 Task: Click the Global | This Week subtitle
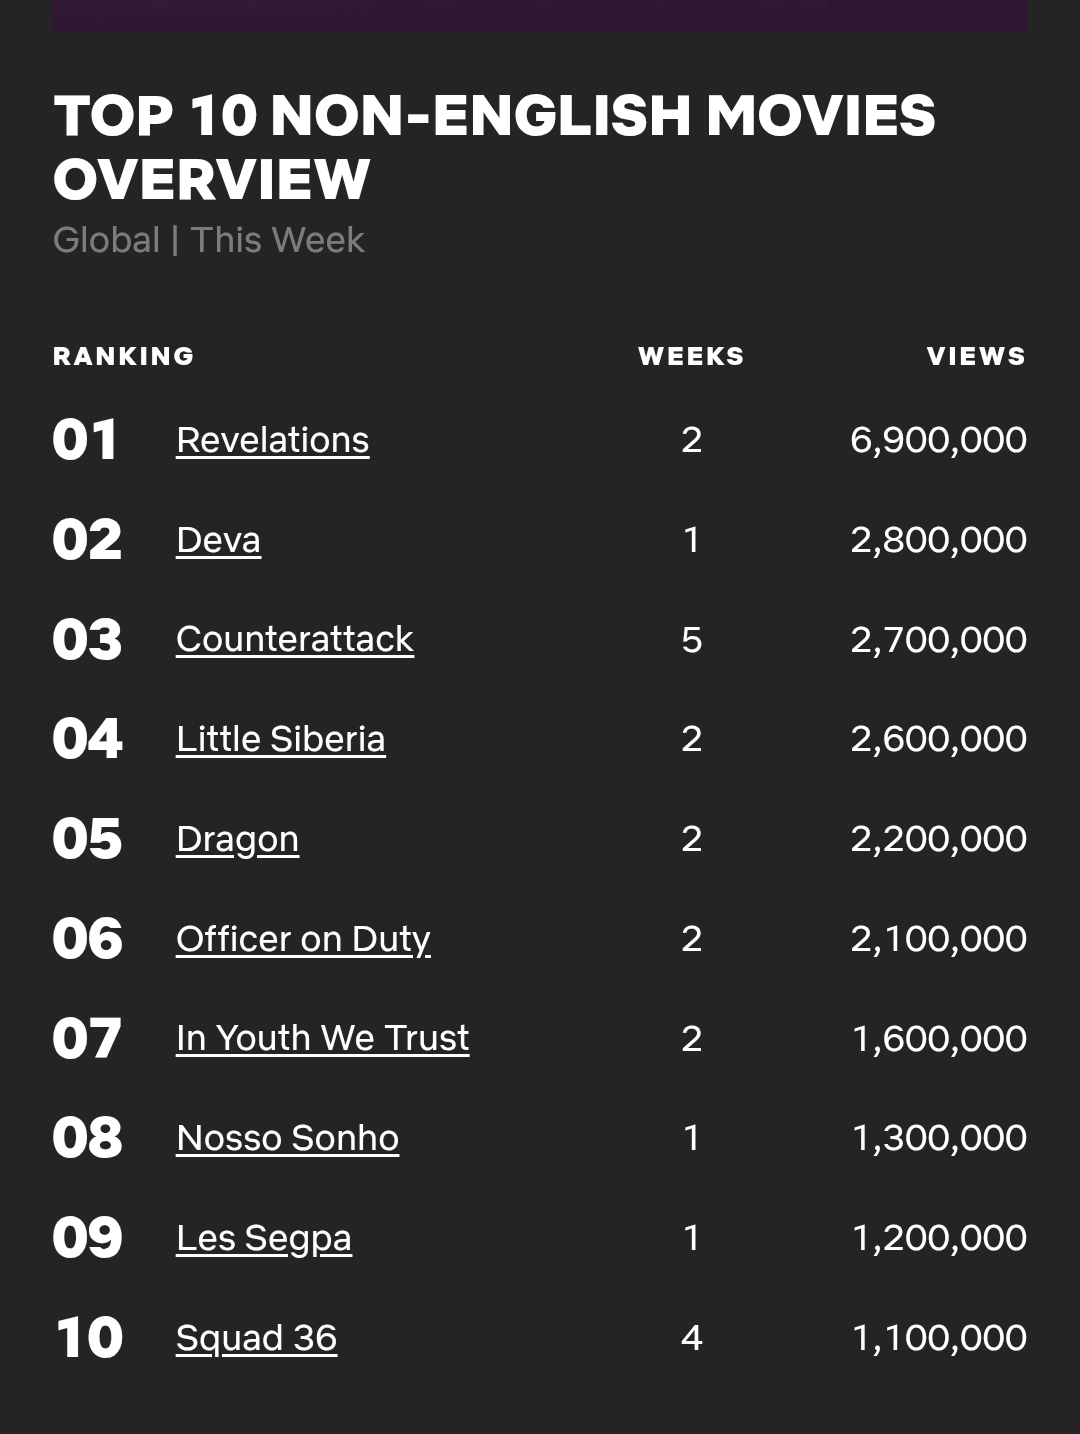pyautogui.click(x=208, y=240)
